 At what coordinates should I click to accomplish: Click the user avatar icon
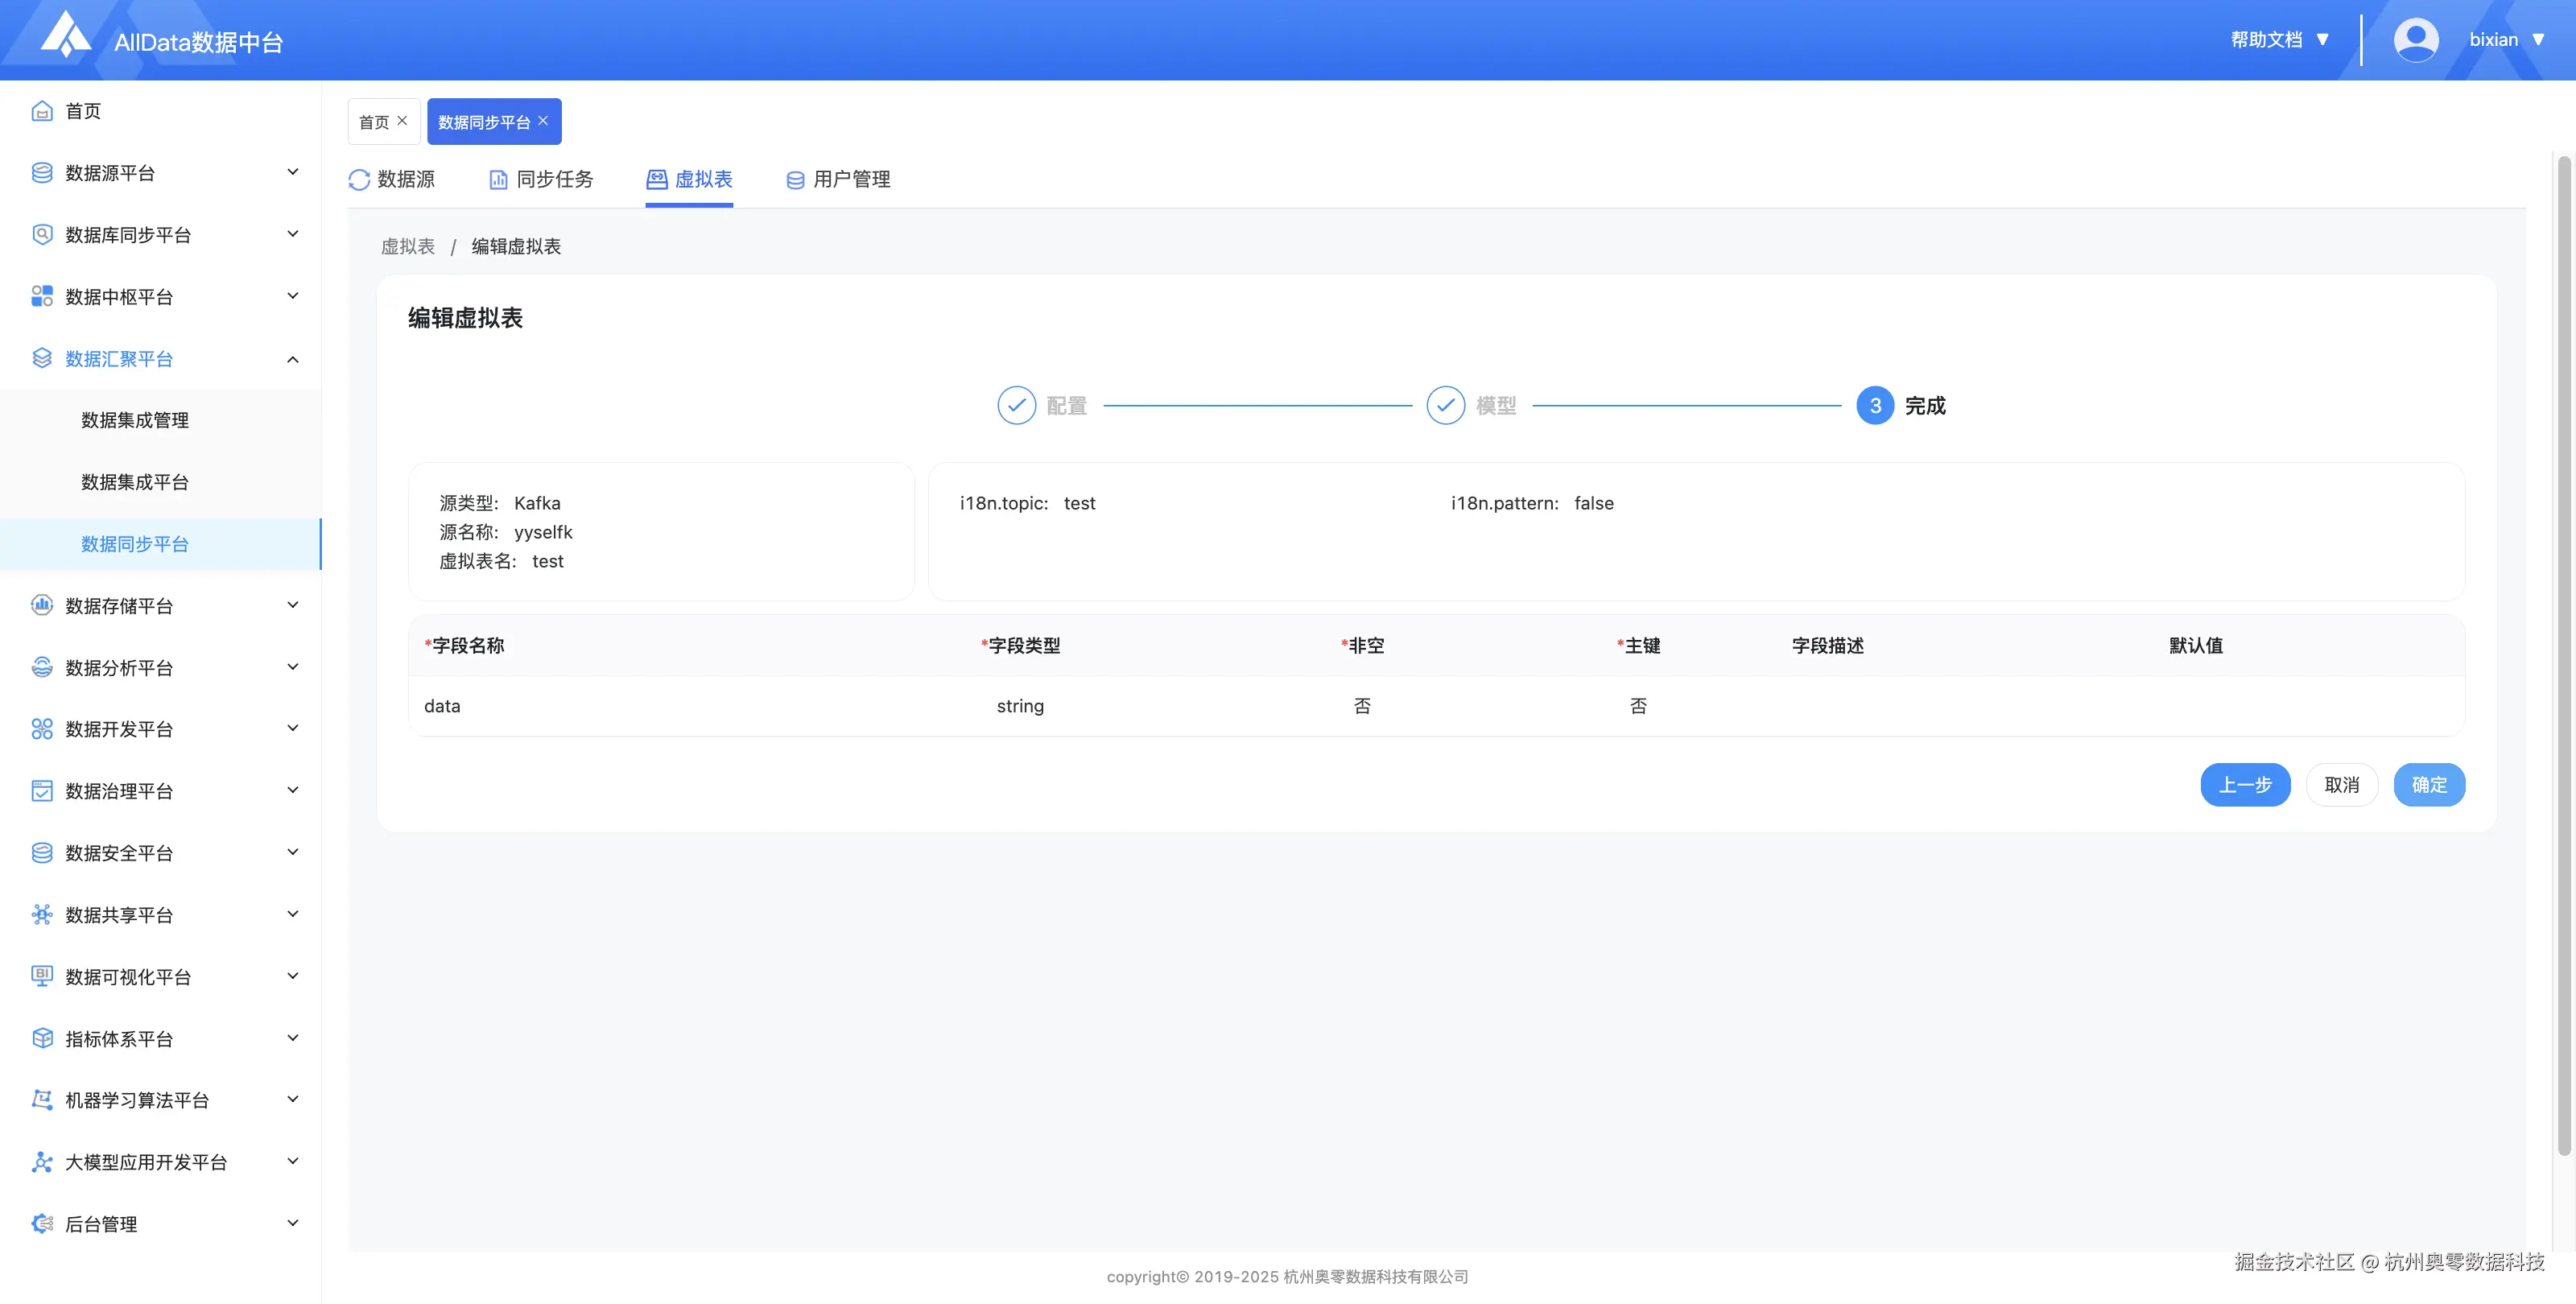[x=2415, y=40]
